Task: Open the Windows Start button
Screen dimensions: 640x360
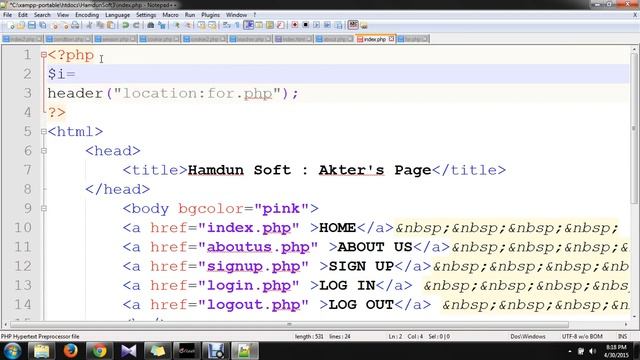Action: click(12, 351)
